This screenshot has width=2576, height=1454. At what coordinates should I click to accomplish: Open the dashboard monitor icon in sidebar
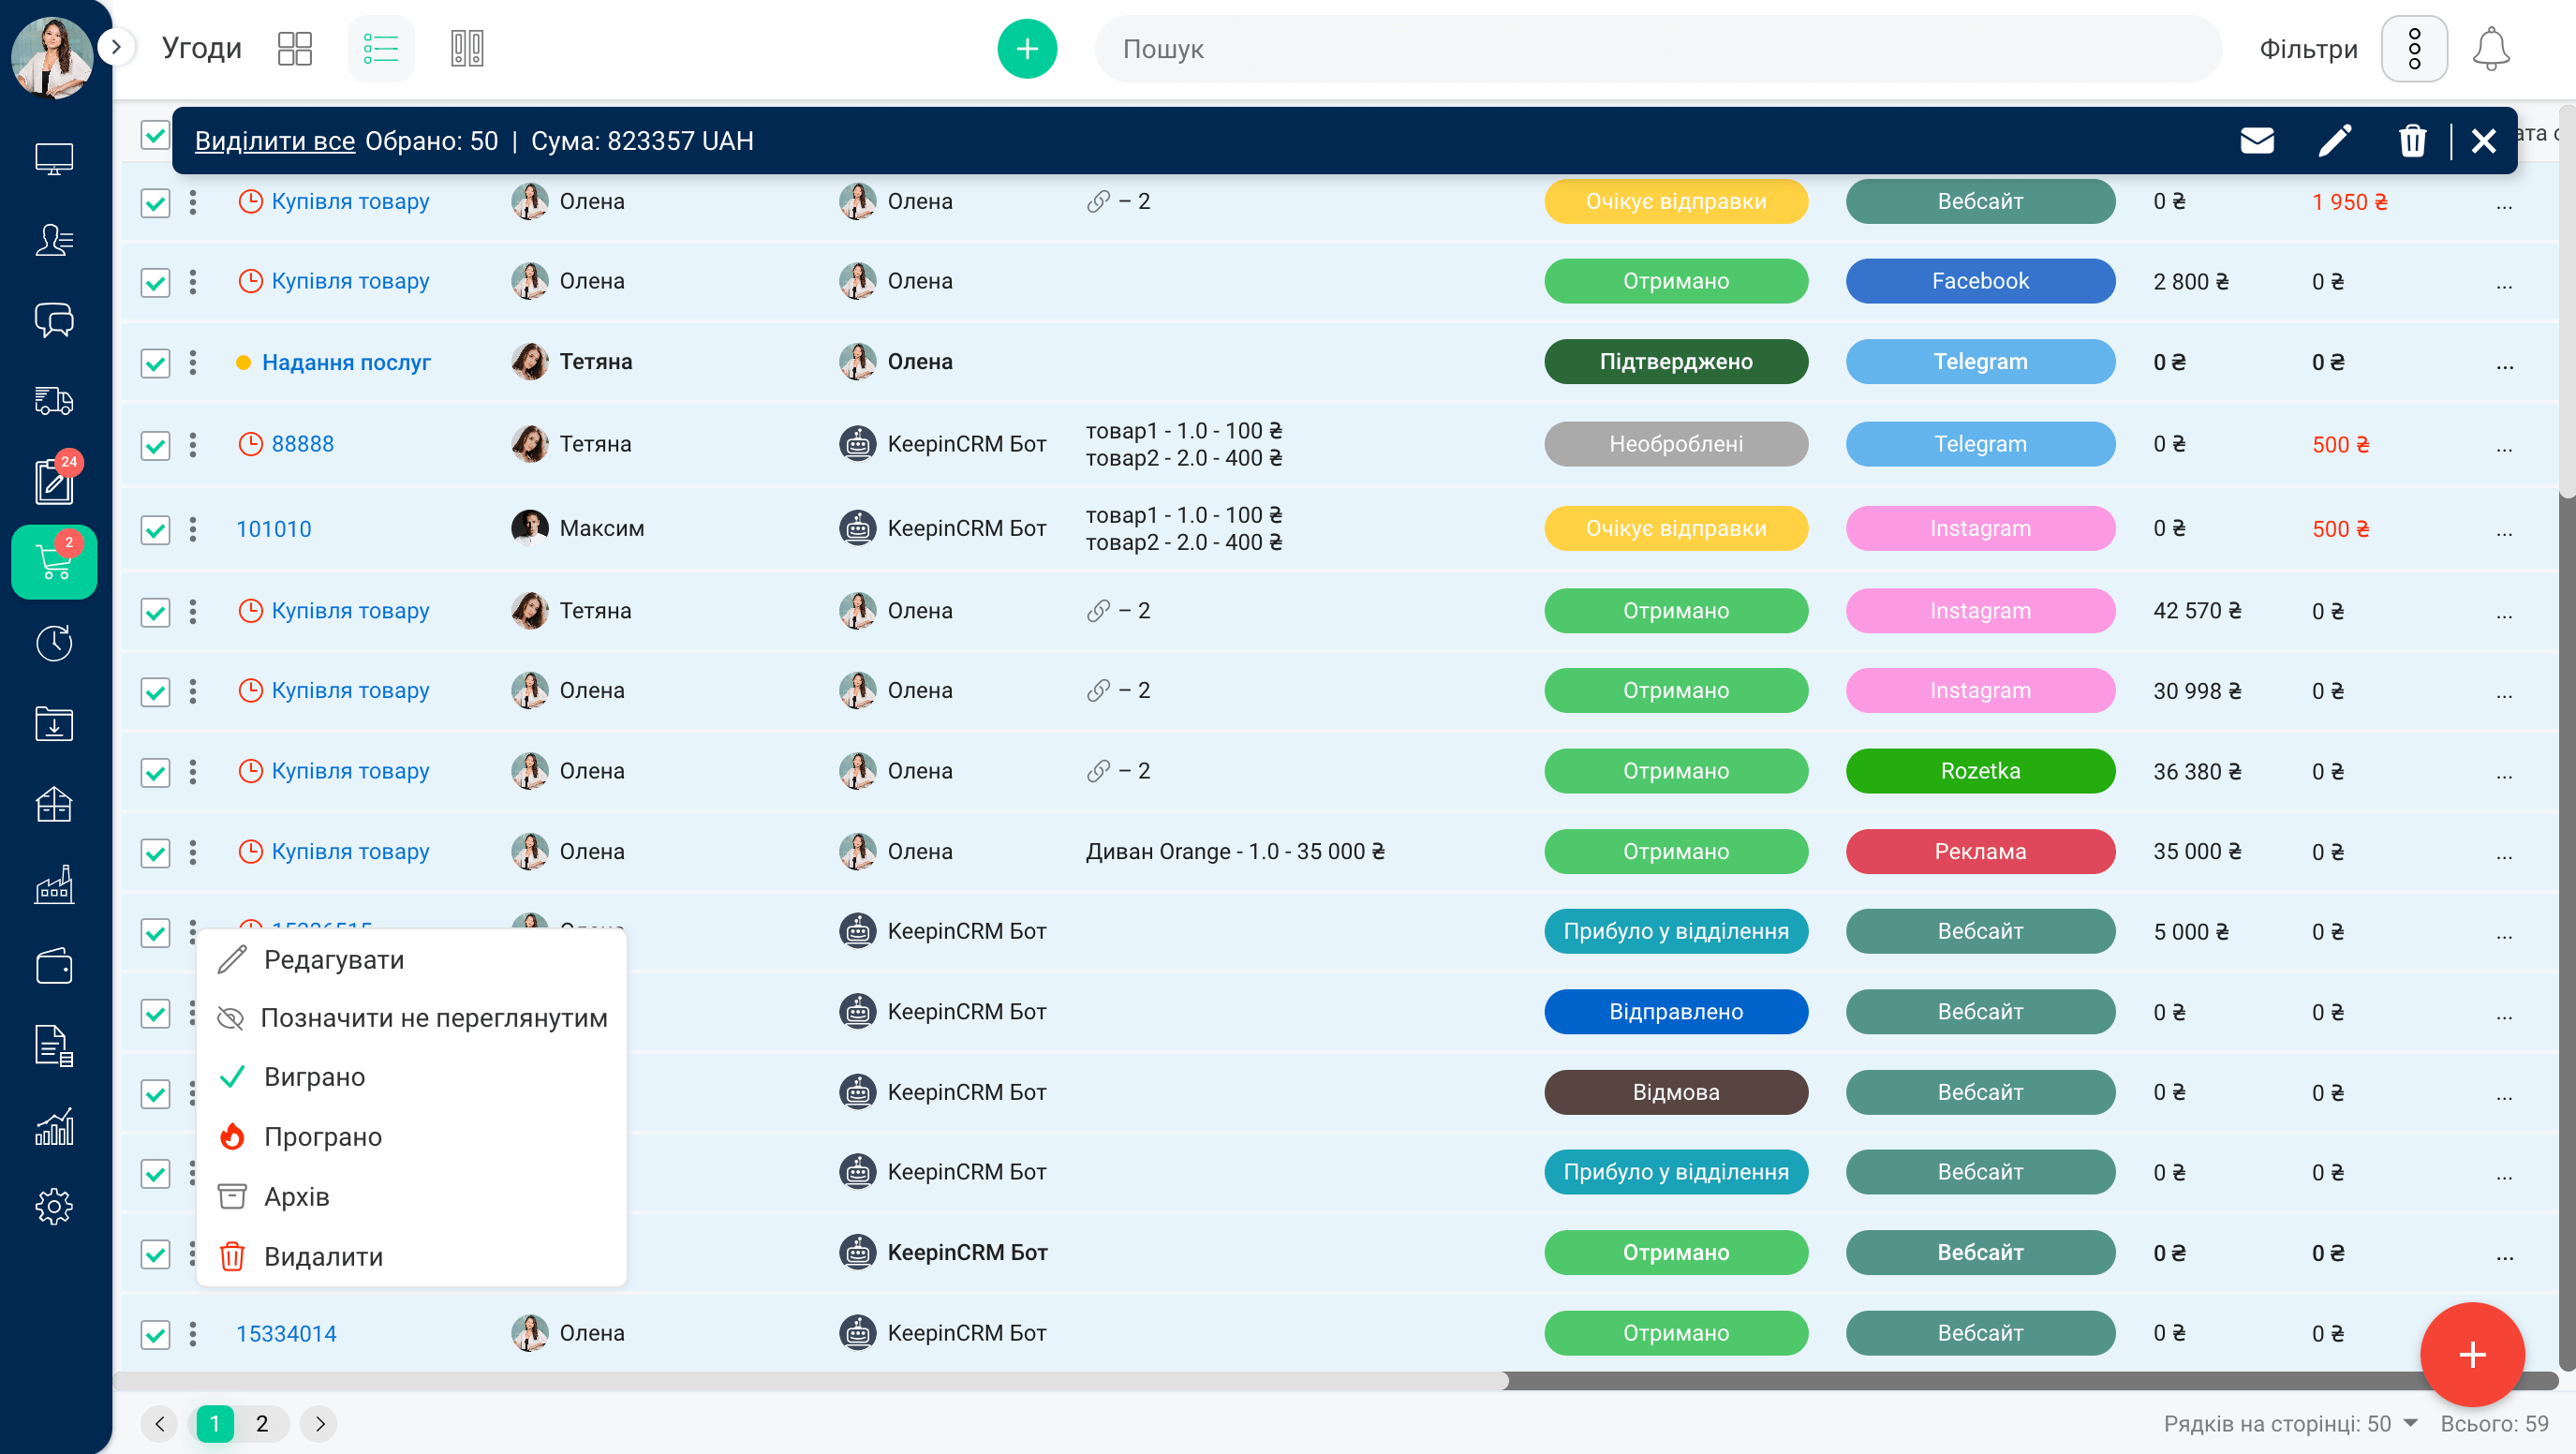(x=54, y=159)
